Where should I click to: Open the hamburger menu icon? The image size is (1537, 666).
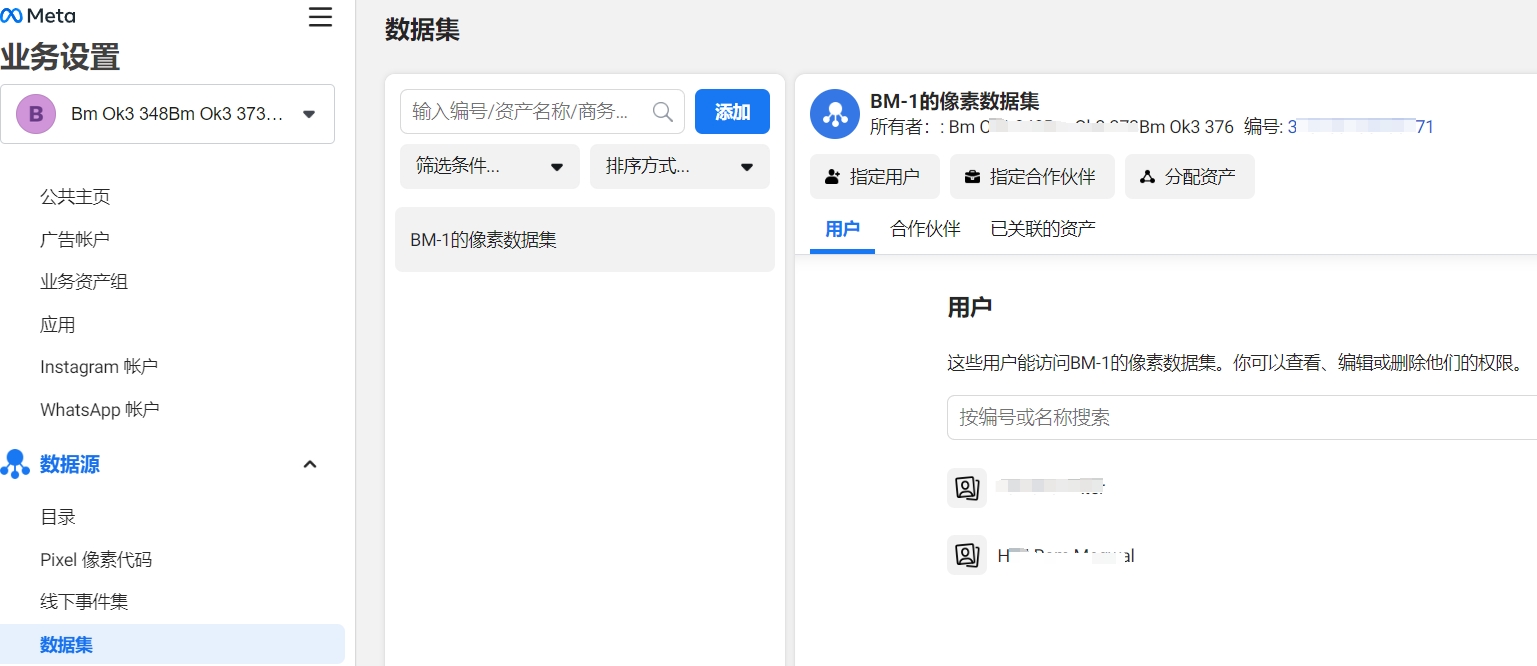tap(320, 17)
